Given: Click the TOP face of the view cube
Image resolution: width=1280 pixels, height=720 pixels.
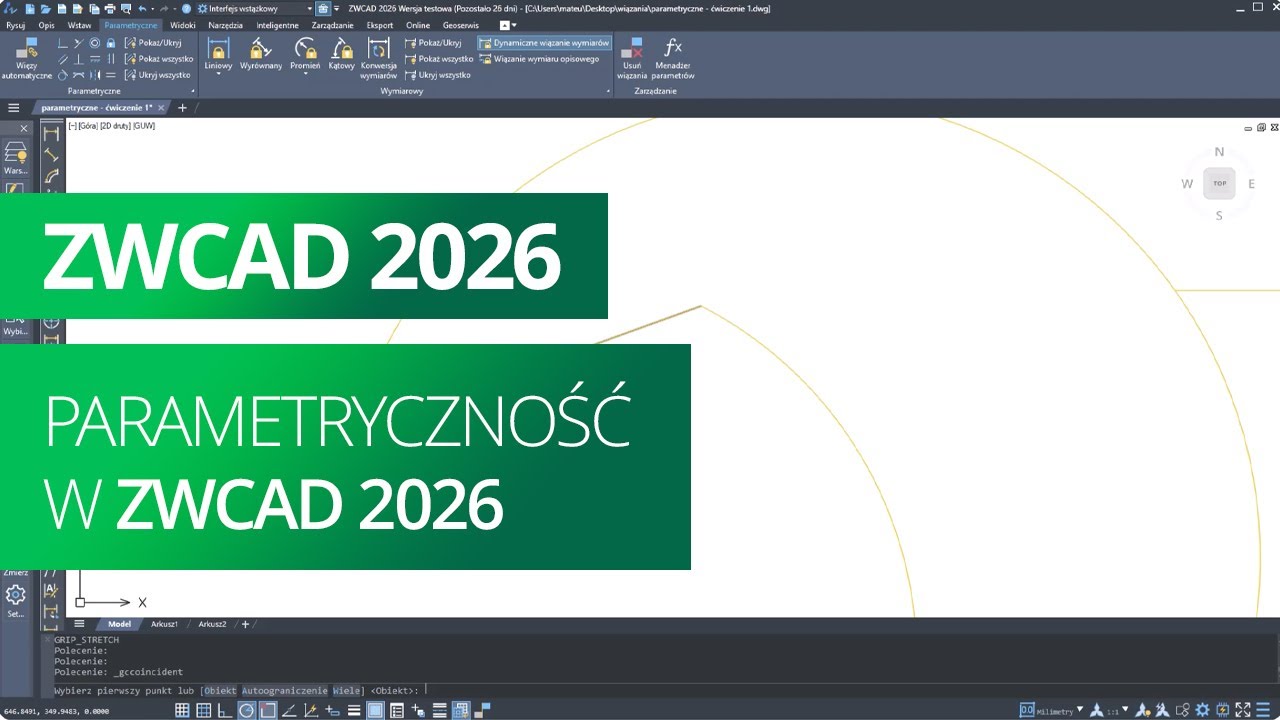Looking at the screenshot, I should coord(1219,183).
